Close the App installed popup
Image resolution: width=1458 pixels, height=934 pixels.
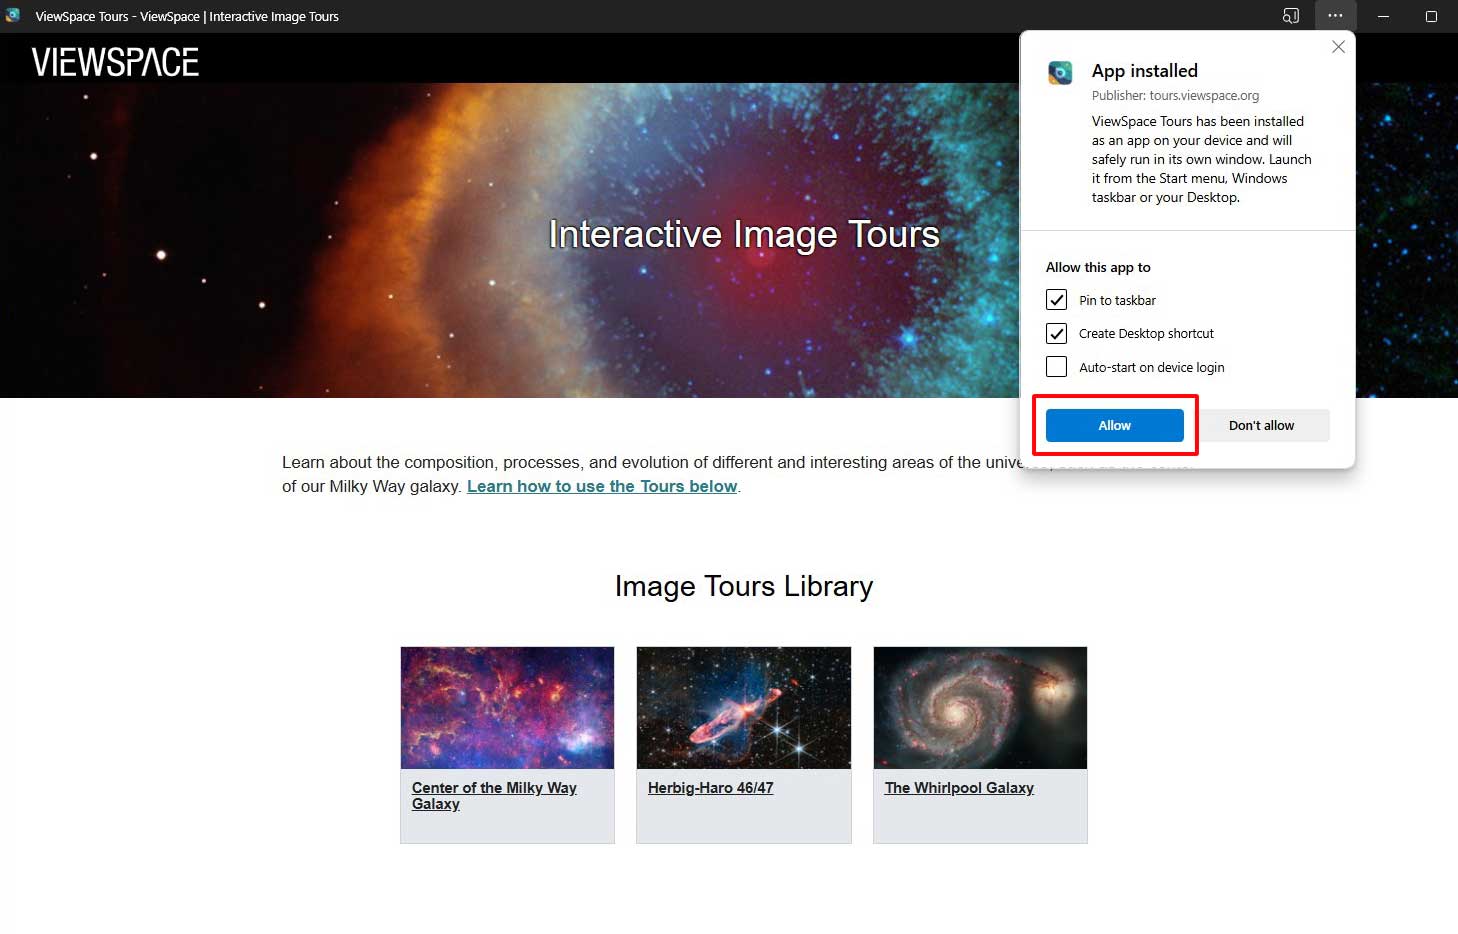(x=1338, y=47)
